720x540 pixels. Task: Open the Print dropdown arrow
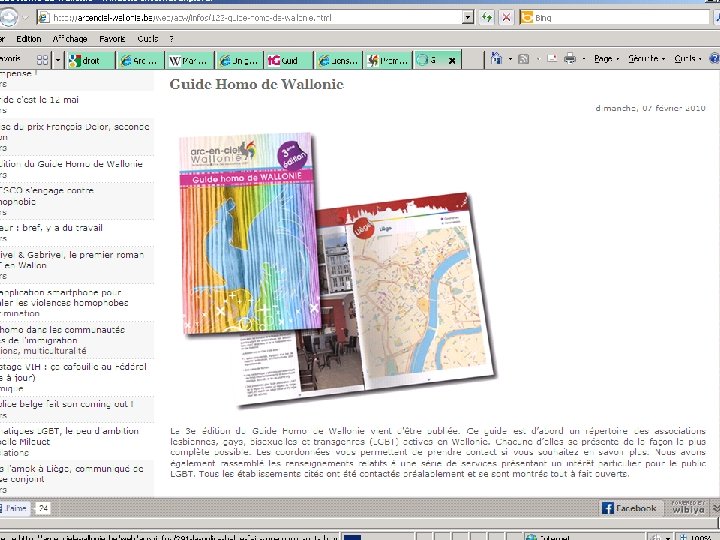[x=584, y=59]
